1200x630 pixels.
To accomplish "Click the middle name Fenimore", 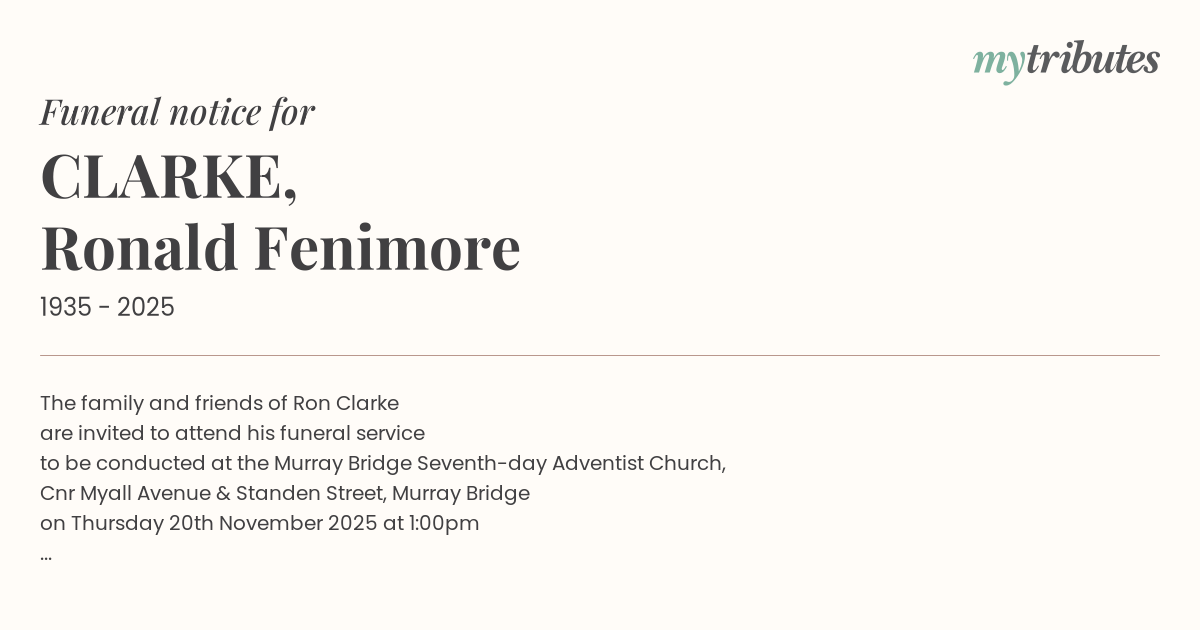I will pyautogui.click(x=387, y=248).
